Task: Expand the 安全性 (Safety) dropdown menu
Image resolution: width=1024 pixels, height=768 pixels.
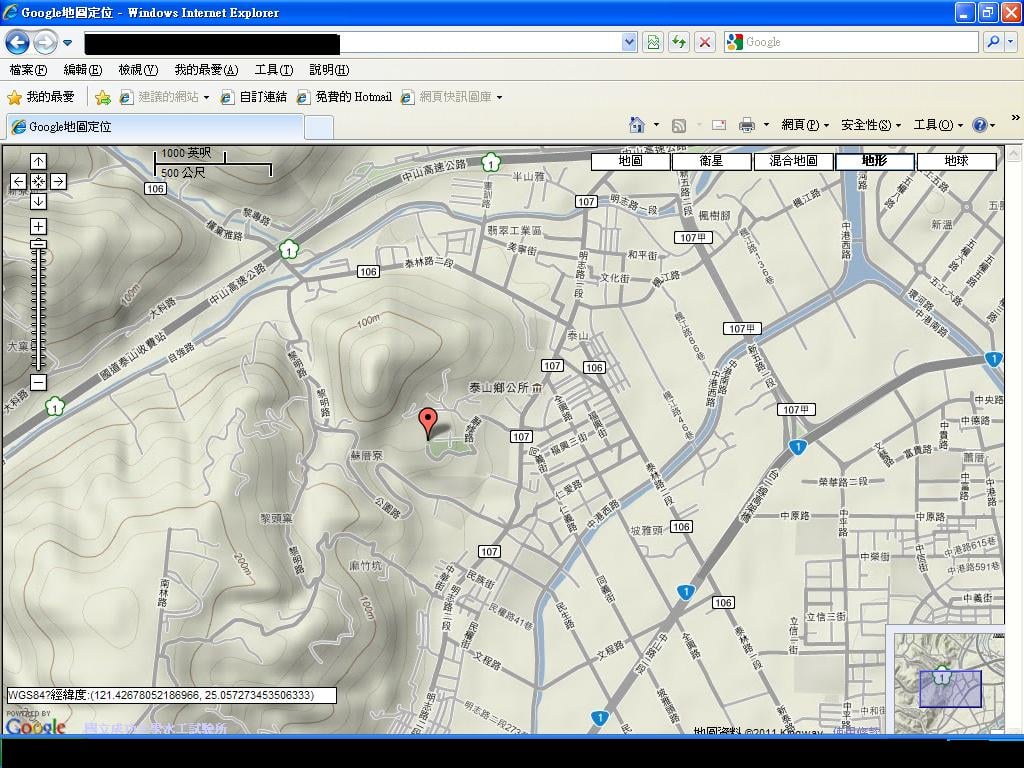Action: point(871,125)
